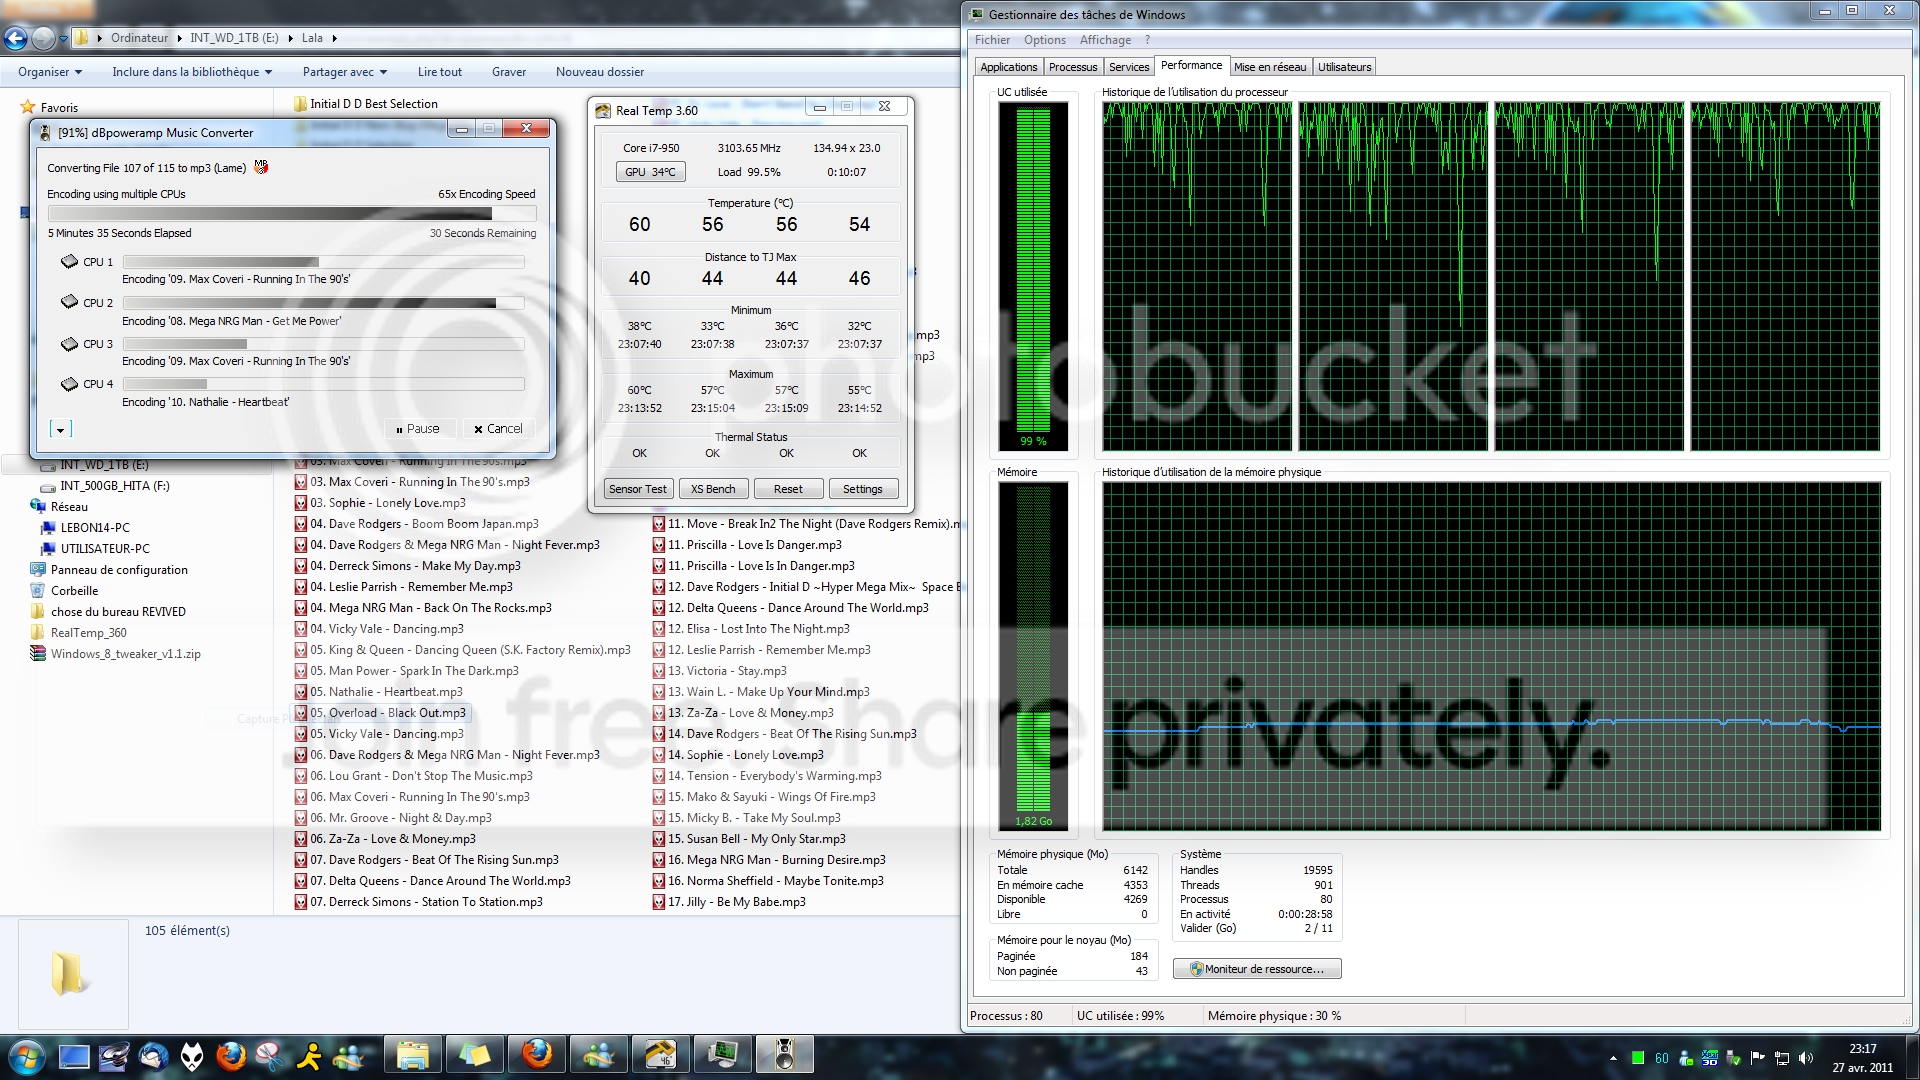The width and height of the screenshot is (1920, 1080).
Task: Launch foobar2000 from the quick launch
Action: (x=192, y=1056)
